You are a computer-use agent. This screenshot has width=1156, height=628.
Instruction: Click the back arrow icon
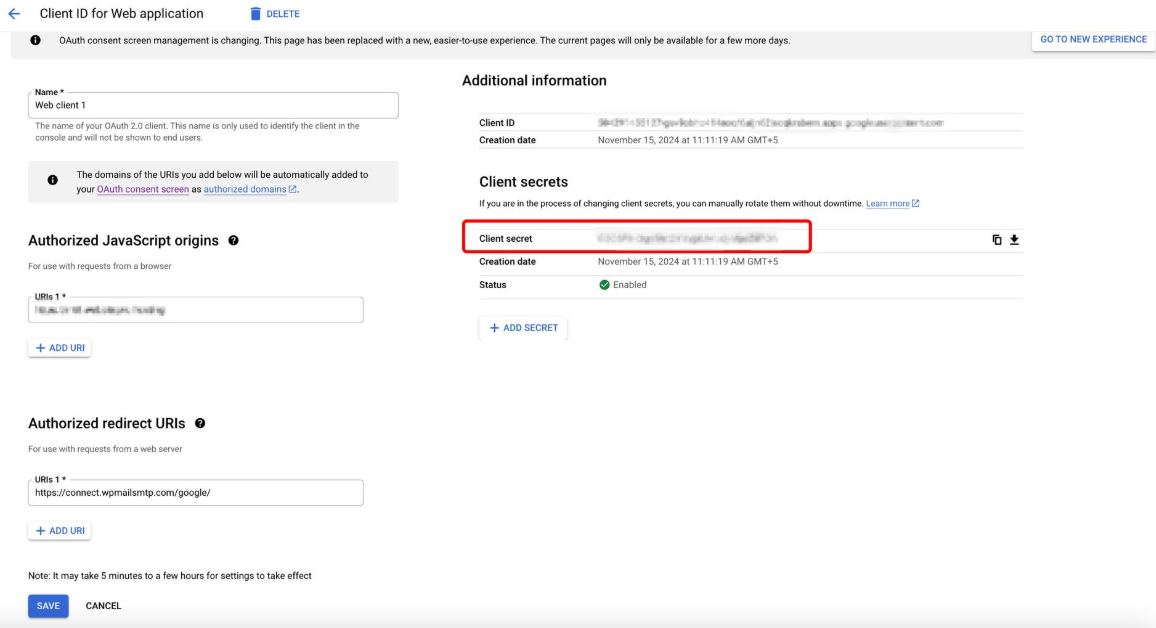(14, 14)
